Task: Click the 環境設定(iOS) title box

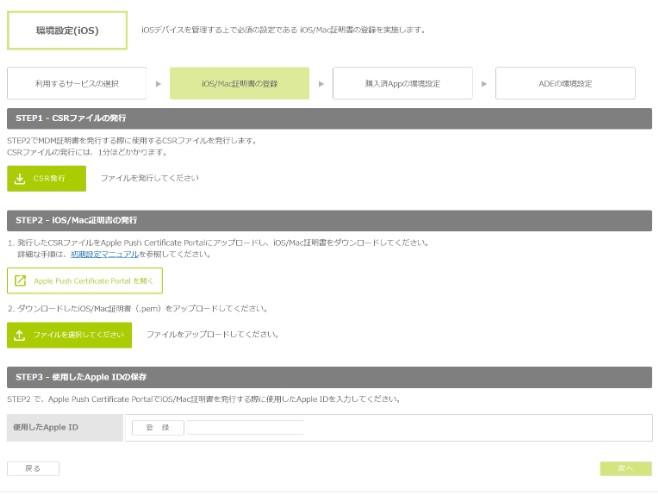Action: (x=67, y=30)
